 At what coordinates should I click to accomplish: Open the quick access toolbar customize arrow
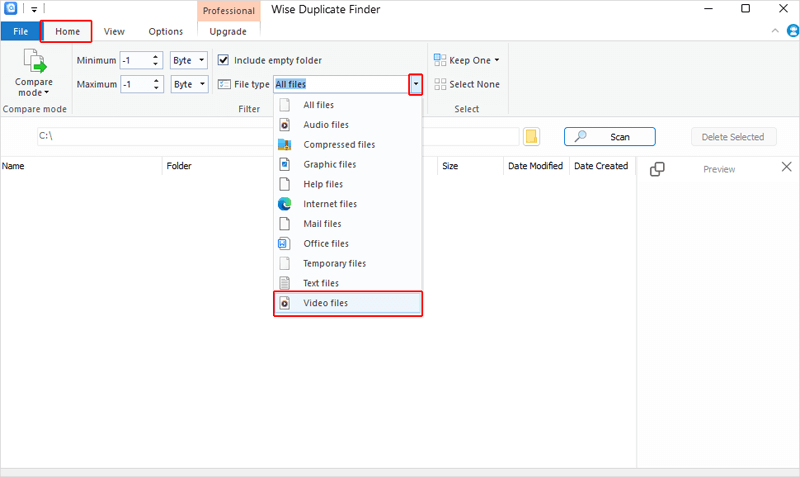pos(34,9)
